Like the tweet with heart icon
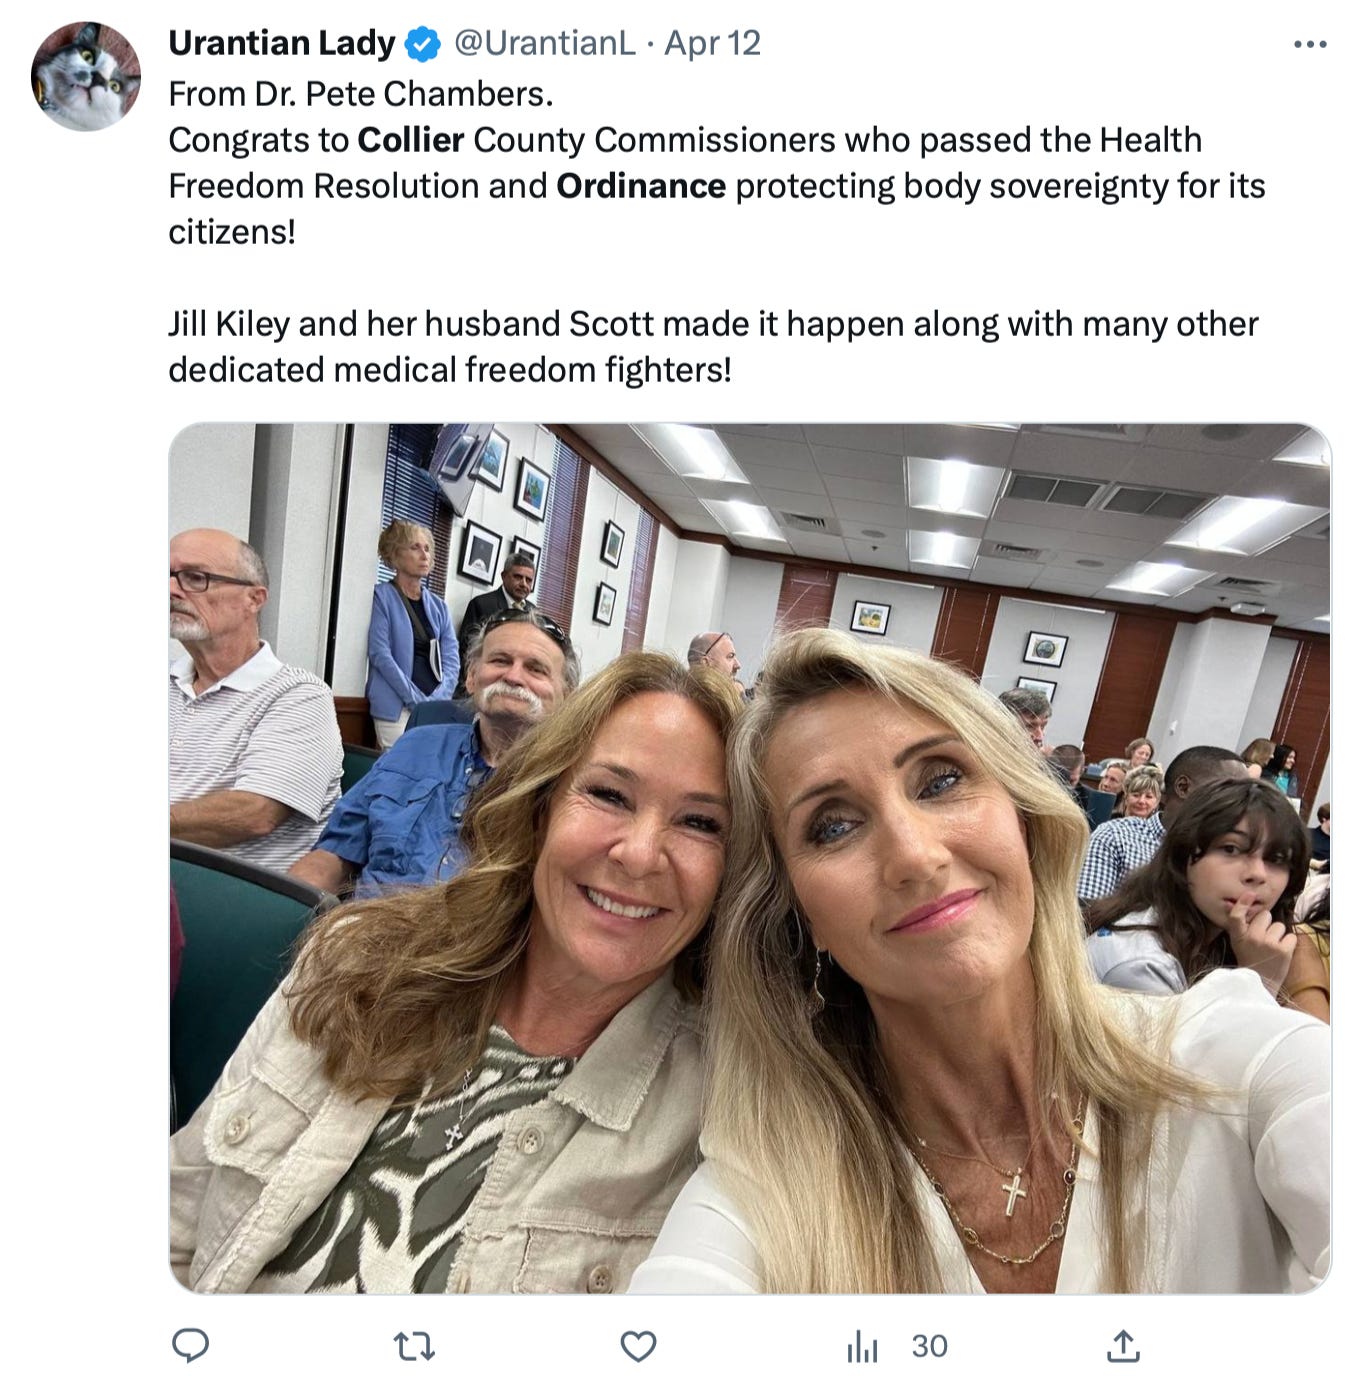Screen dimensions: 1352x1376 [638, 1346]
